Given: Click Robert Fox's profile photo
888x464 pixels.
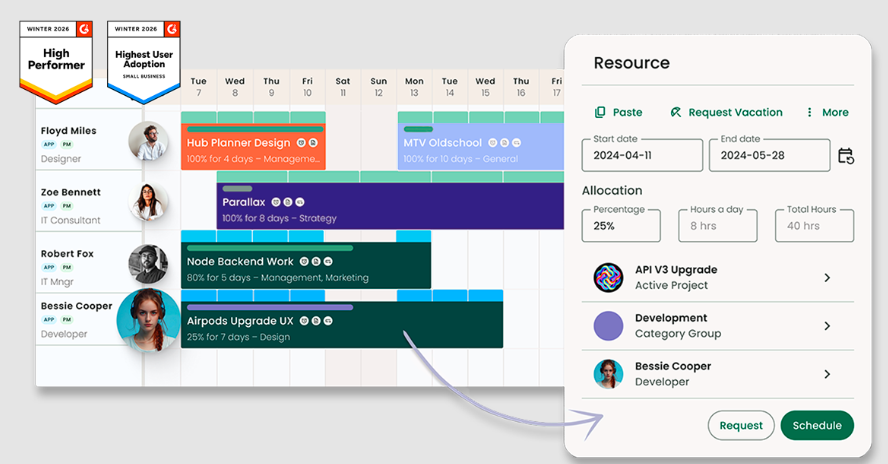Looking at the screenshot, I should pyautogui.click(x=148, y=263).
